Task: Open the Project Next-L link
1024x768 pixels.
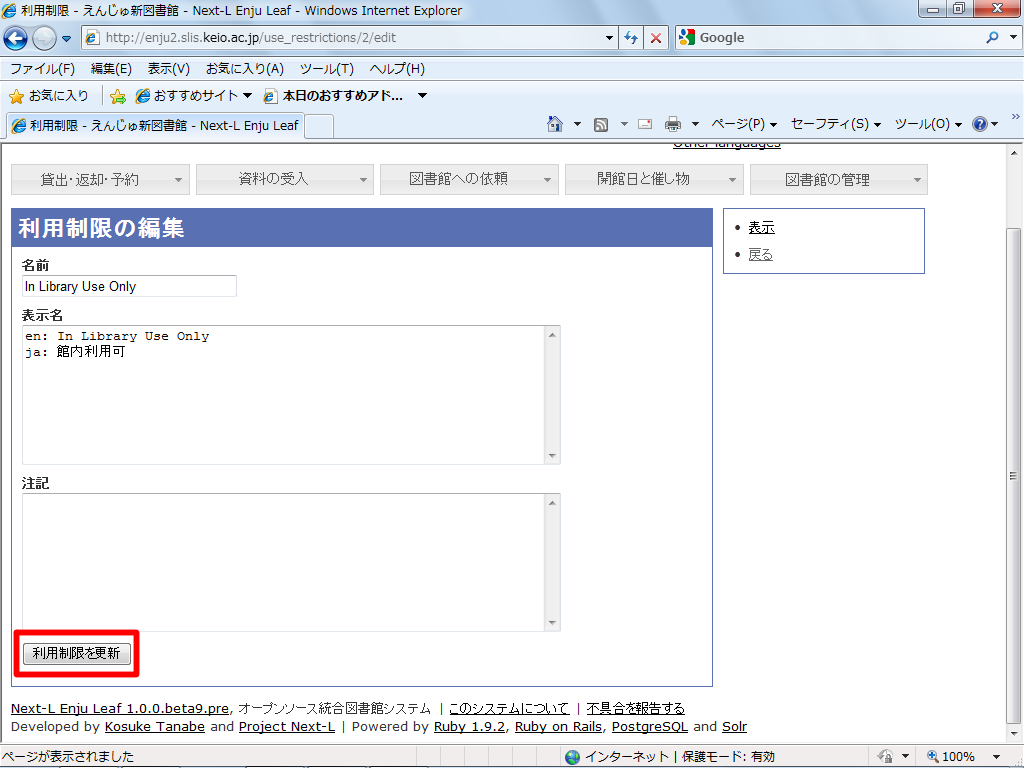Action: coord(287,727)
